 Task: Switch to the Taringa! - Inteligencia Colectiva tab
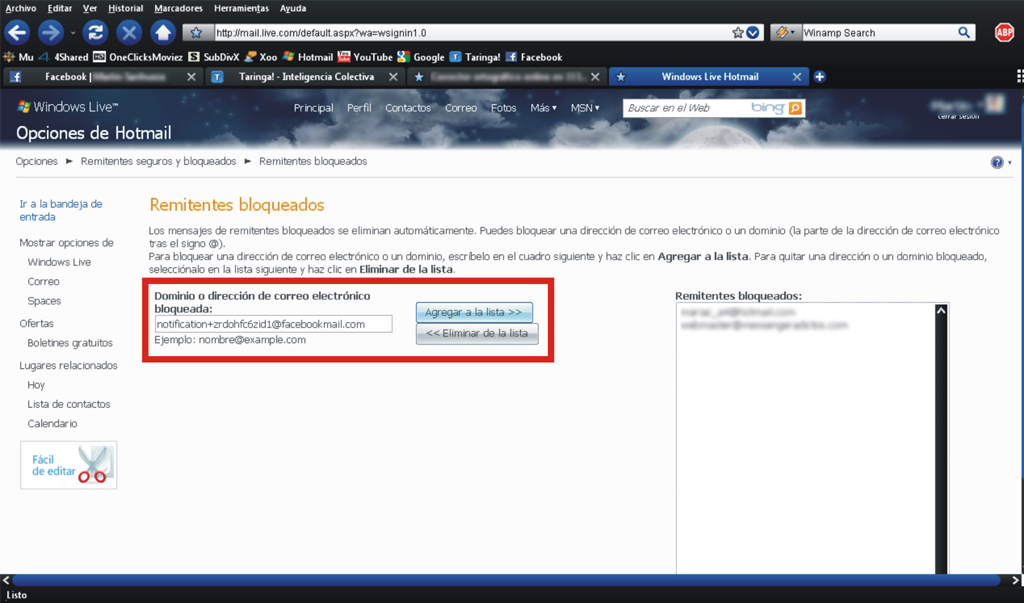click(304, 77)
